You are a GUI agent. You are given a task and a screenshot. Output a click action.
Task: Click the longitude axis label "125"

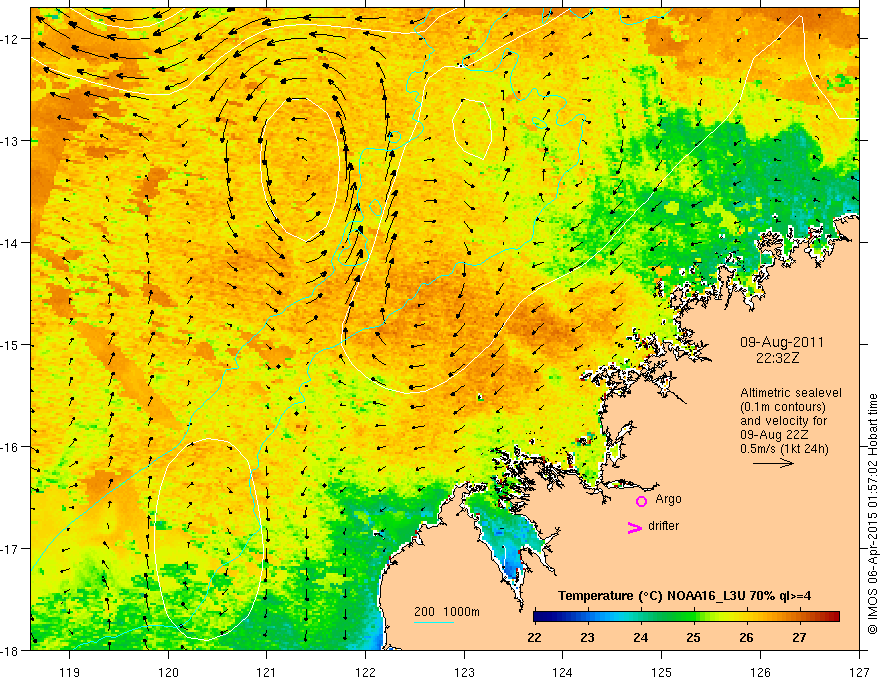[x=661, y=672]
